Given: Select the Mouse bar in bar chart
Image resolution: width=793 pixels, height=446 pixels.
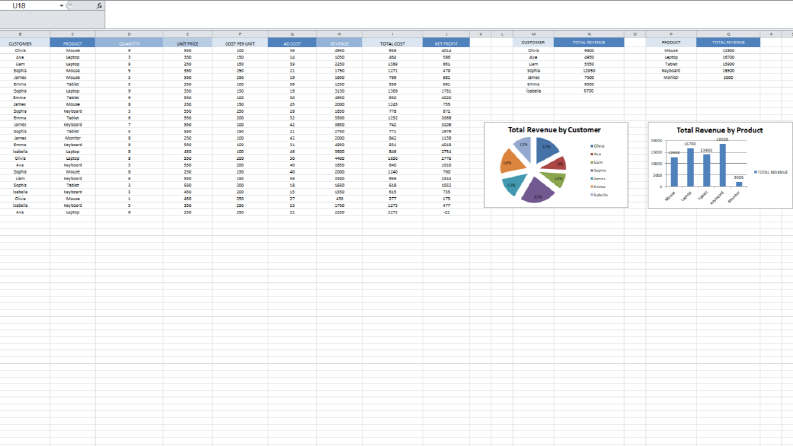Looking at the screenshot, I should click(x=674, y=172).
